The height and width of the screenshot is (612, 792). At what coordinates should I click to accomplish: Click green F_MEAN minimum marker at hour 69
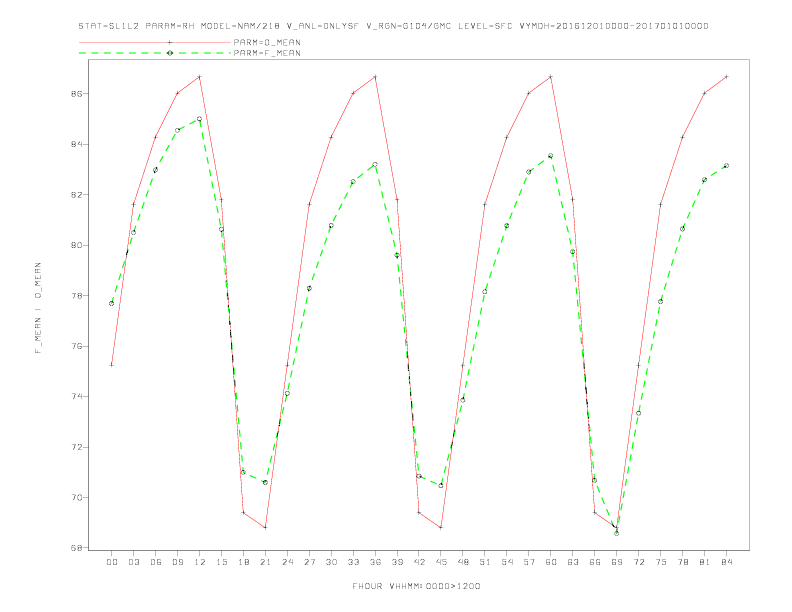[617, 533]
